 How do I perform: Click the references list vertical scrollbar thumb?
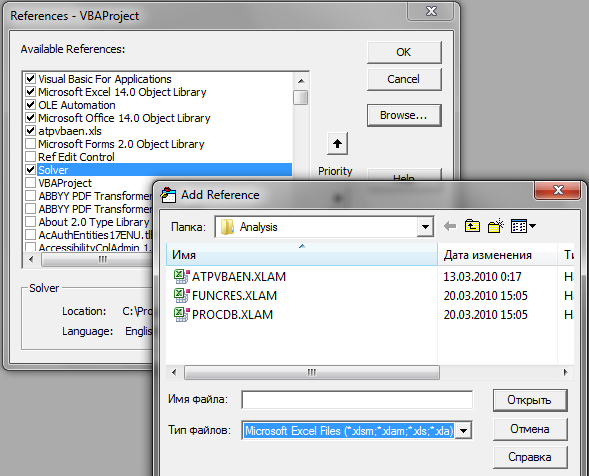click(x=301, y=98)
